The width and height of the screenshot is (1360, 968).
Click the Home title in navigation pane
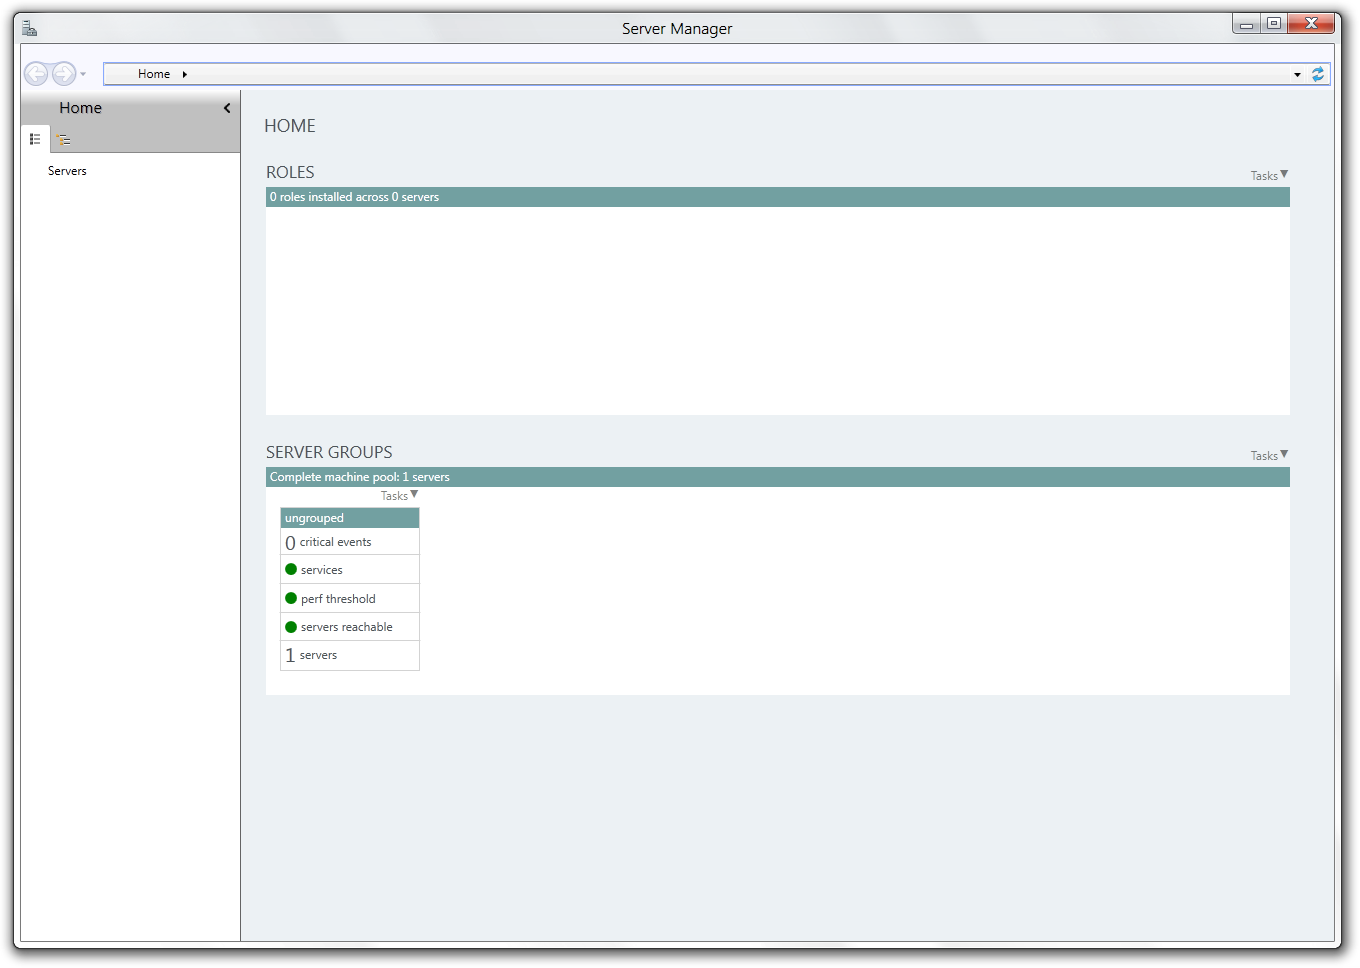tap(80, 108)
